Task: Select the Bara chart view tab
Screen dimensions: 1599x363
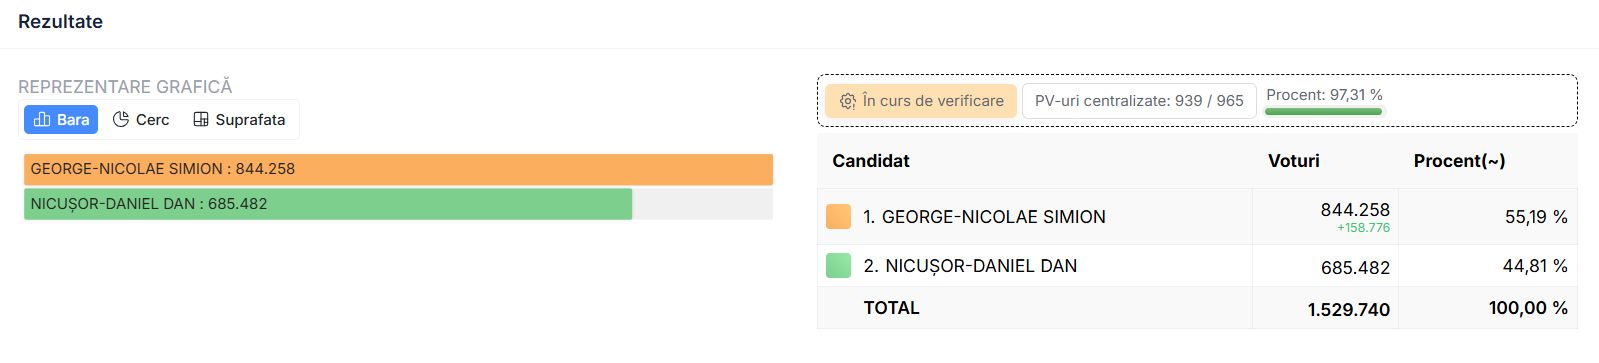Action: 61,119
